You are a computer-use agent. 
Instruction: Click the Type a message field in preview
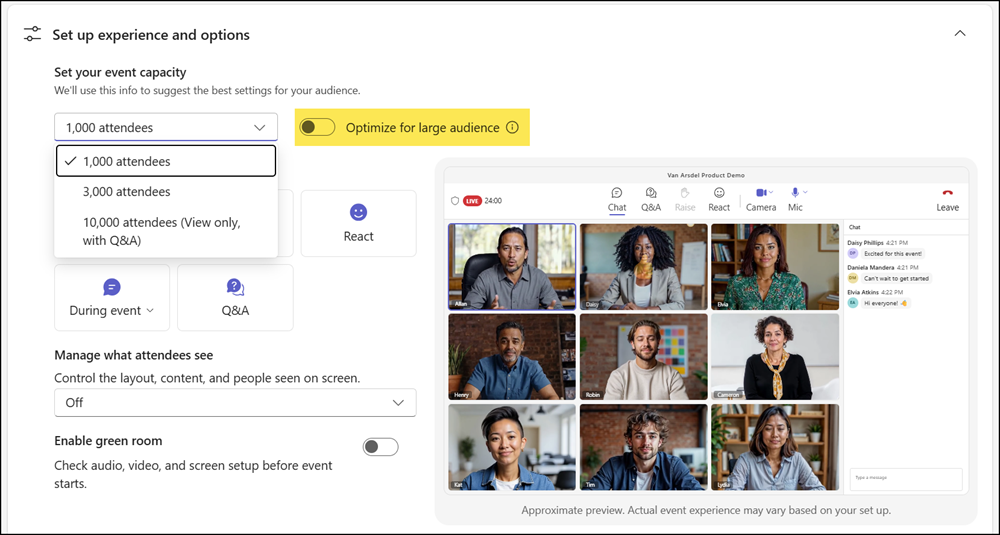click(x=906, y=479)
